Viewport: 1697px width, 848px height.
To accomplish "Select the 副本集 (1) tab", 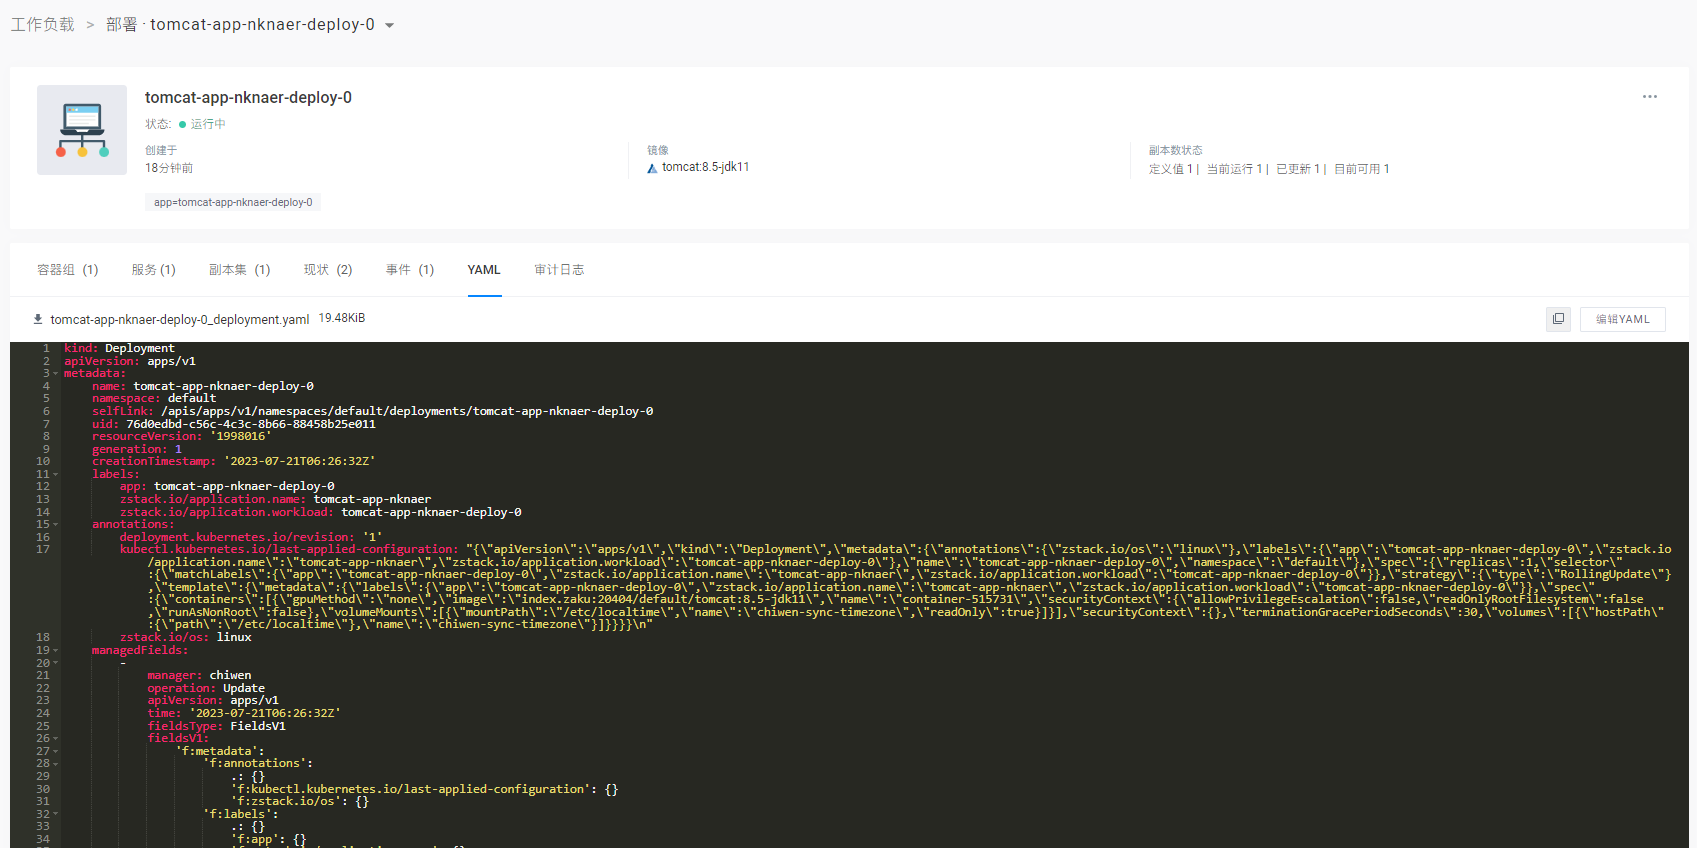I will coord(239,270).
